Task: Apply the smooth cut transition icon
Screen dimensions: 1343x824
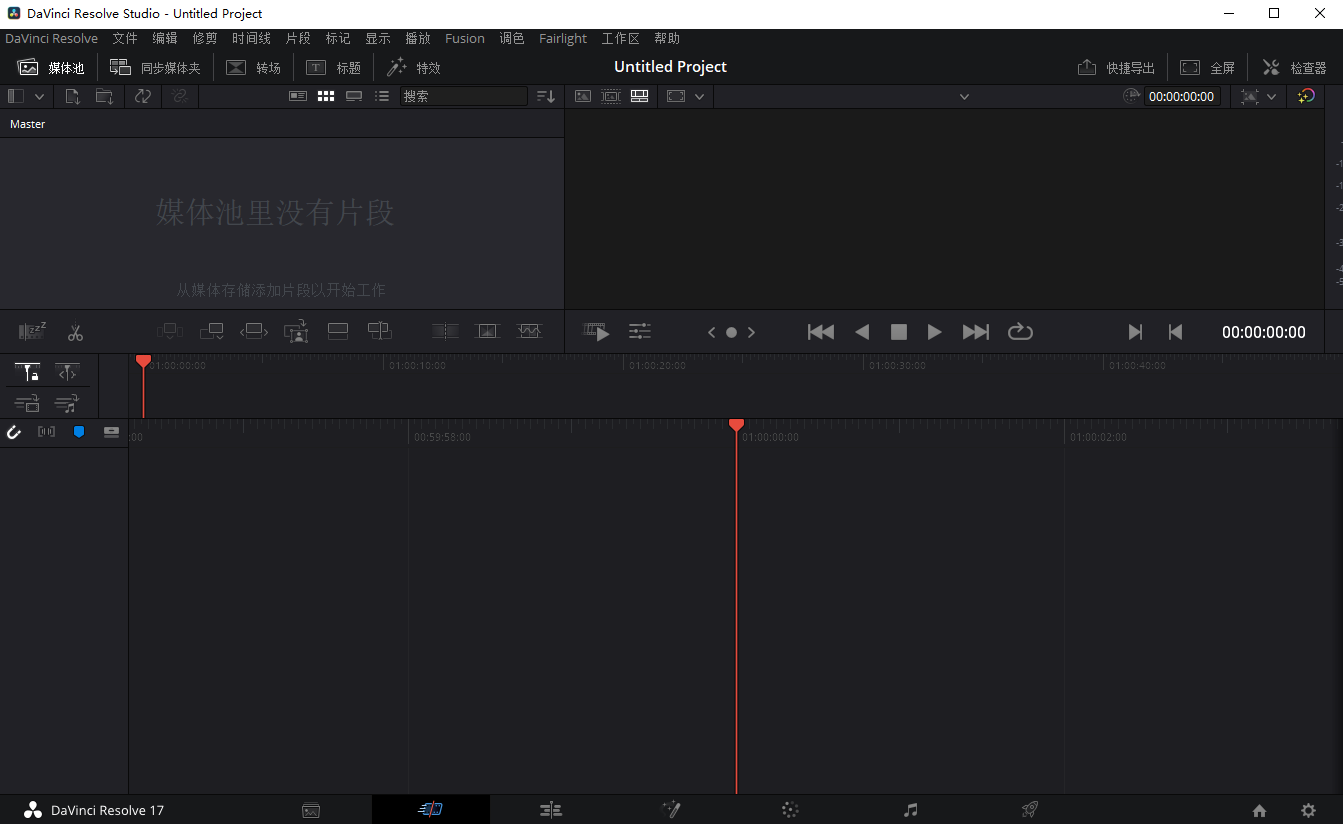Action: pyautogui.click(x=529, y=331)
